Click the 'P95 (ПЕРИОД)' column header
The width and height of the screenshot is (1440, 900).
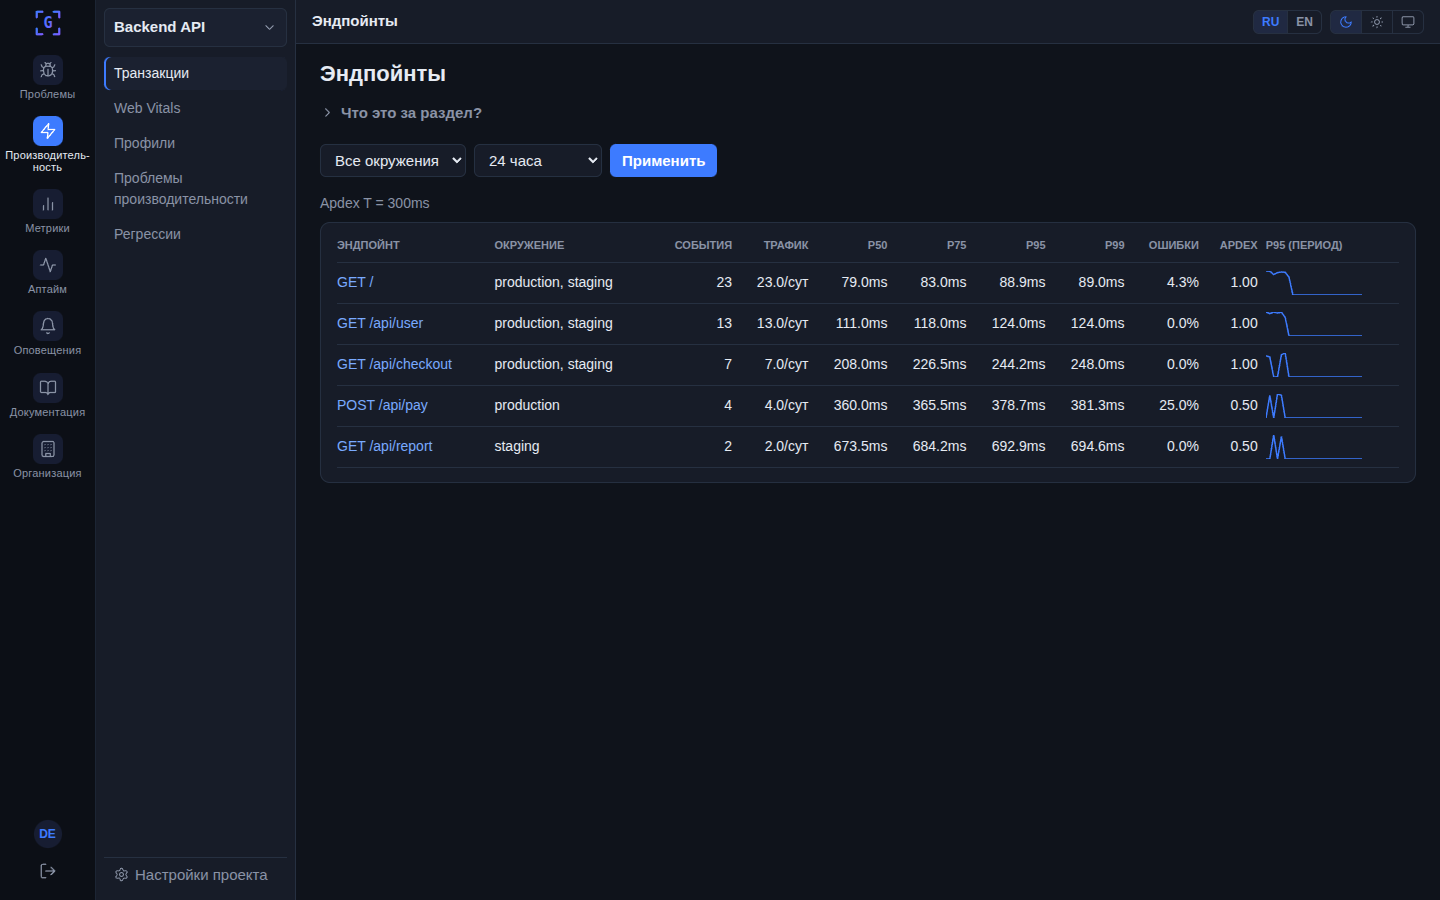[1304, 245]
